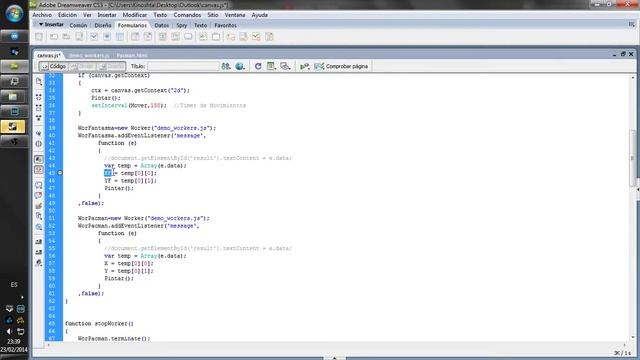
Task: Insert a Form from the Formularios bar
Action: point(39,37)
